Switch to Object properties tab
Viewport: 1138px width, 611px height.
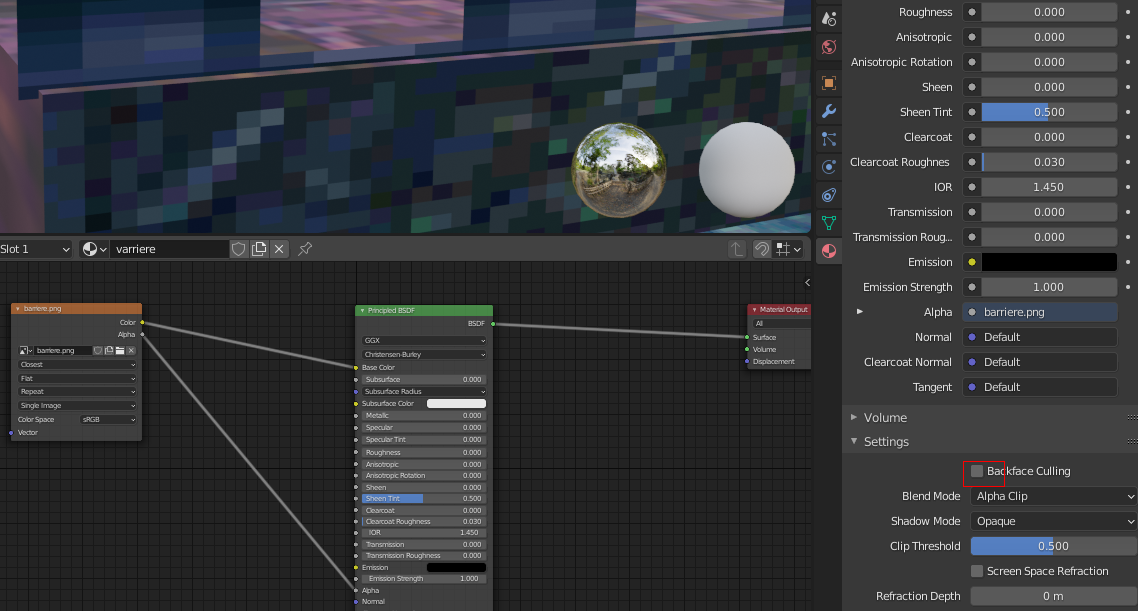(828, 83)
